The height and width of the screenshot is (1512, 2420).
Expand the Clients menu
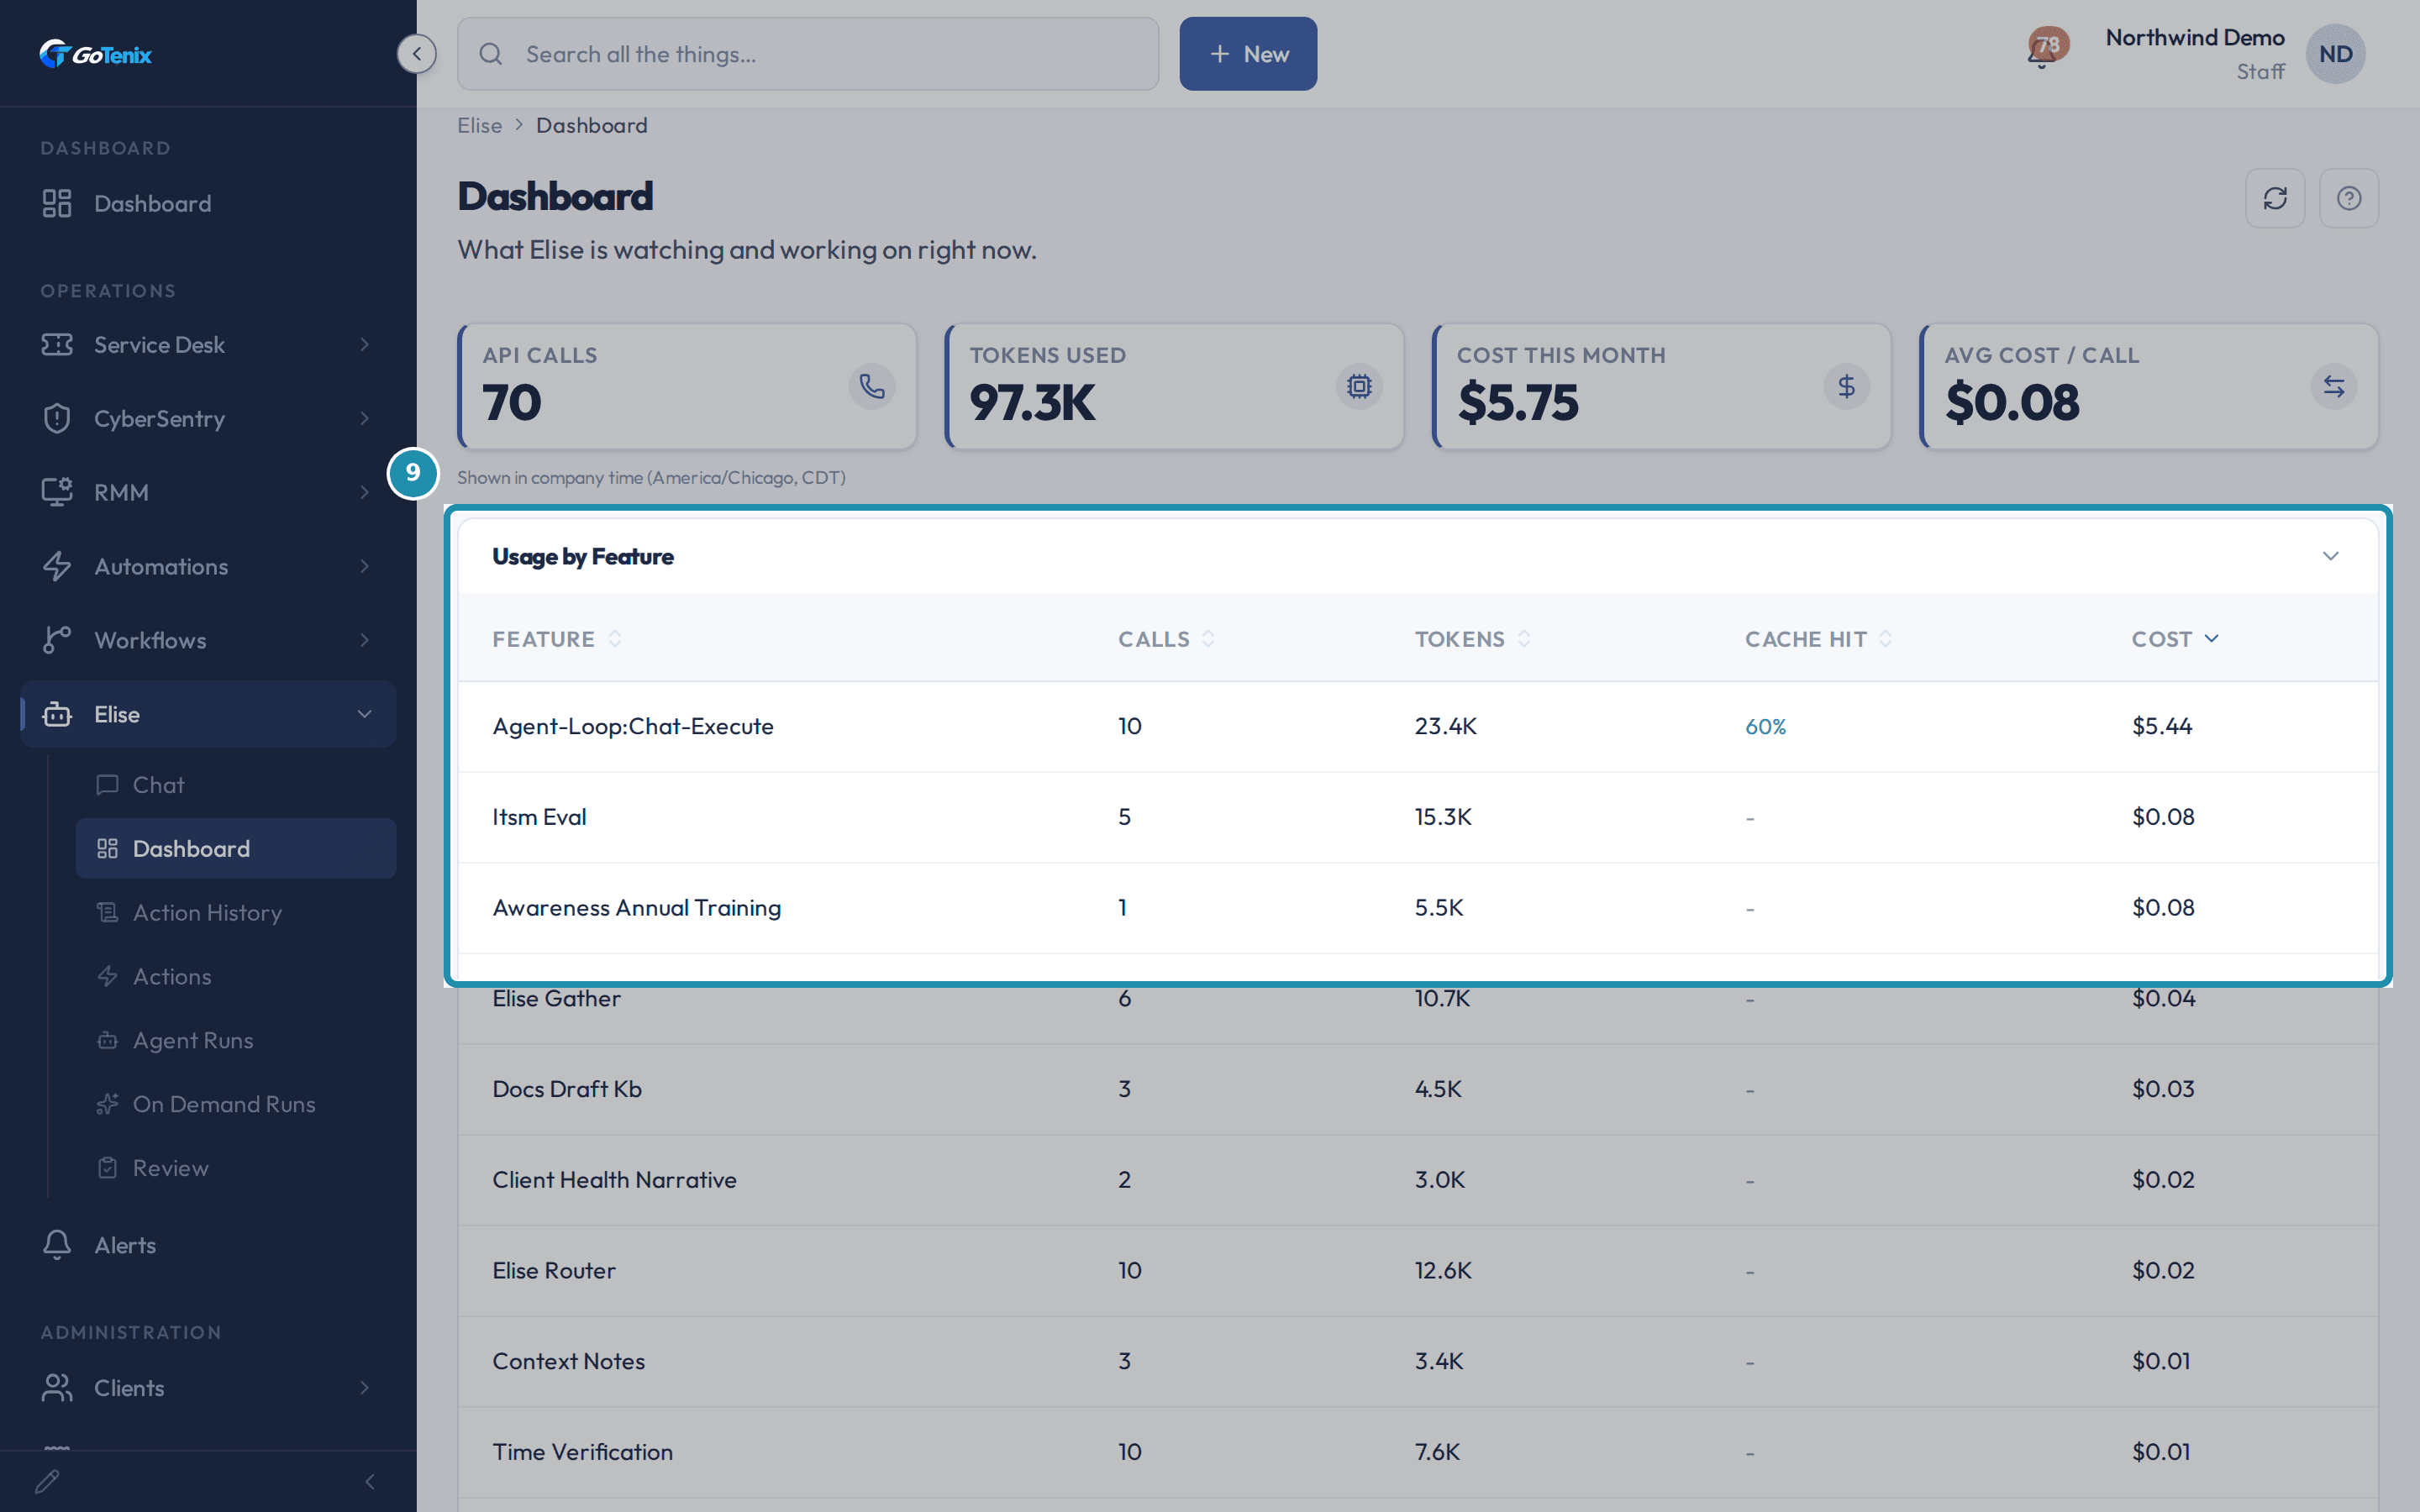pos(208,1388)
